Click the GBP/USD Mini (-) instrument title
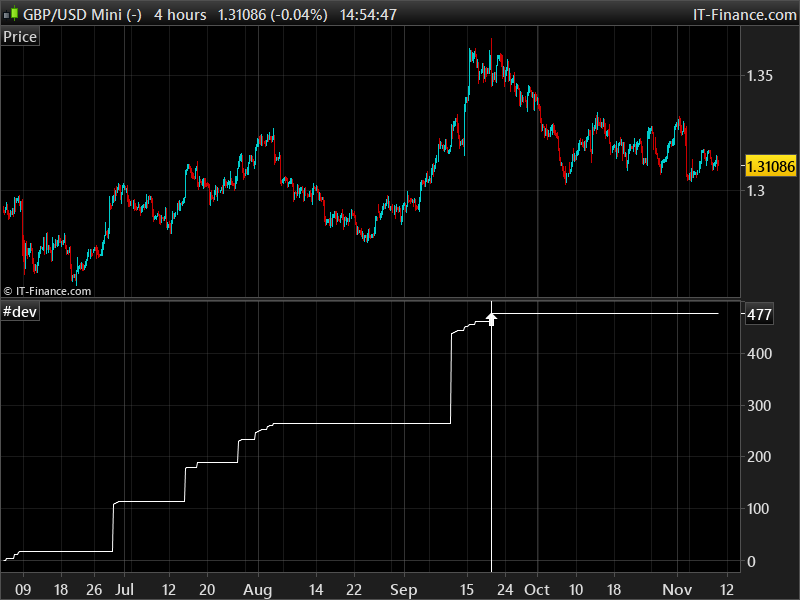This screenshot has width=800, height=600. pyautogui.click(x=82, y=15)
